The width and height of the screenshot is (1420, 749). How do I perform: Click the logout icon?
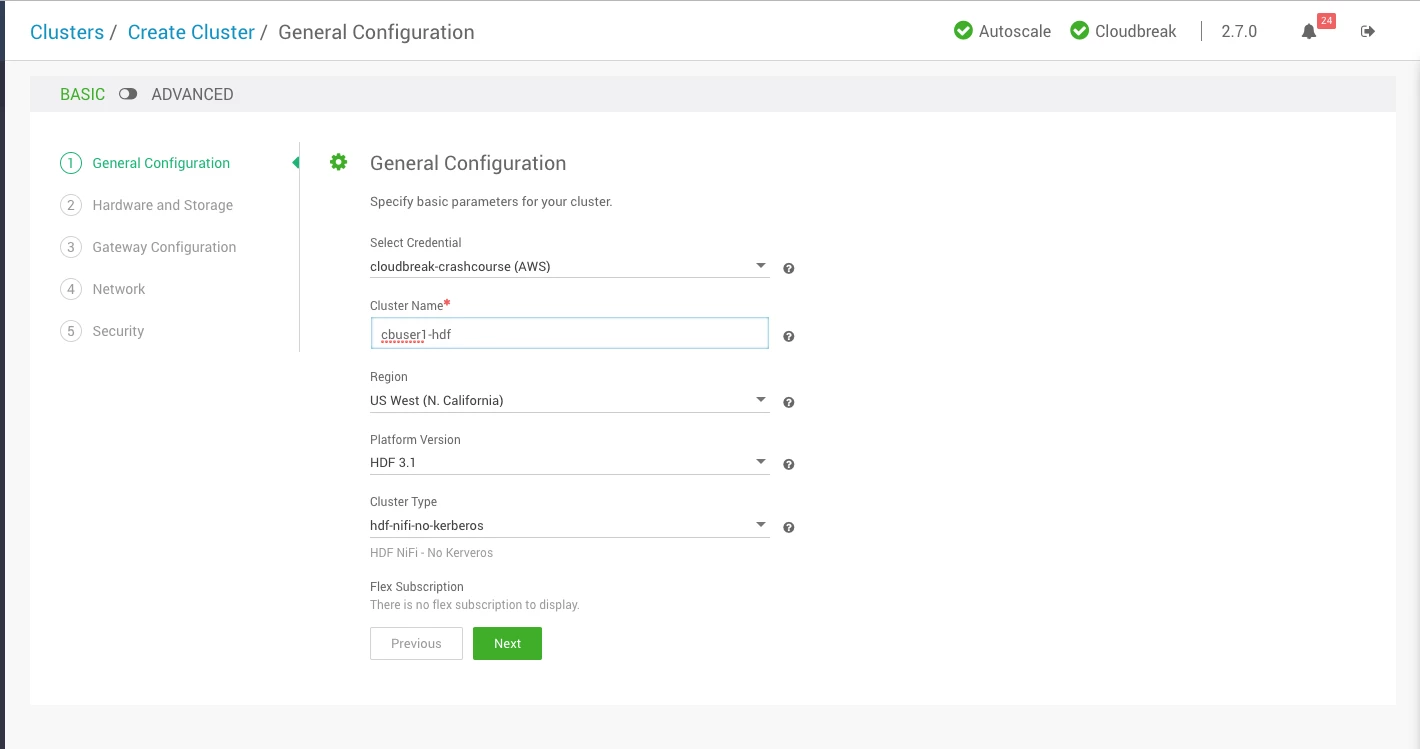click(1368, 31)
